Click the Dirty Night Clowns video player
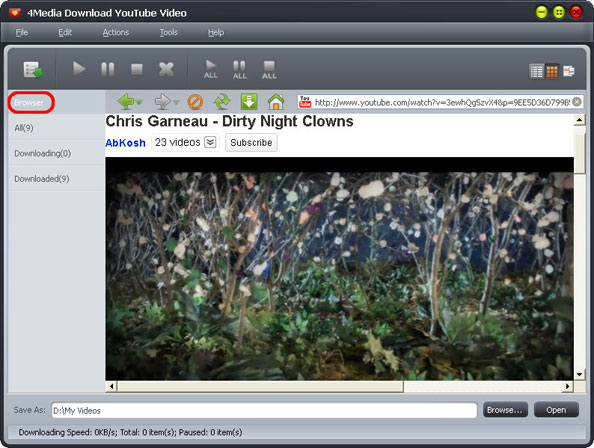The height and width of the screenshot is (448, 594). [339, 268]
